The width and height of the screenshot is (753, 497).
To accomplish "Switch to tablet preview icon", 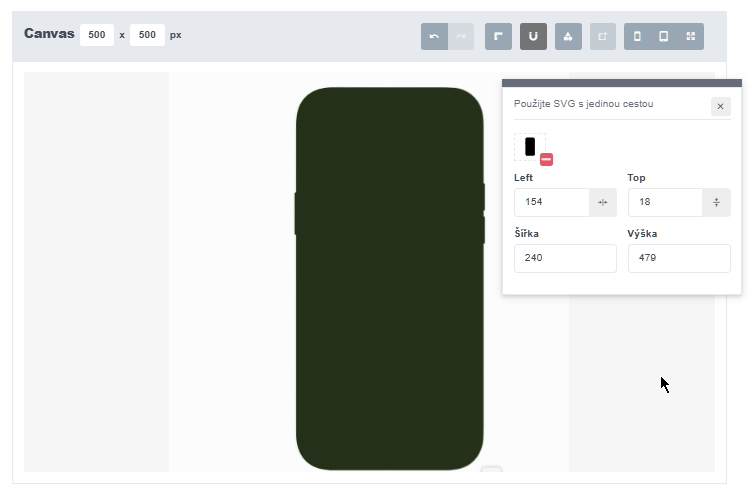I will [x=664, y=36].
